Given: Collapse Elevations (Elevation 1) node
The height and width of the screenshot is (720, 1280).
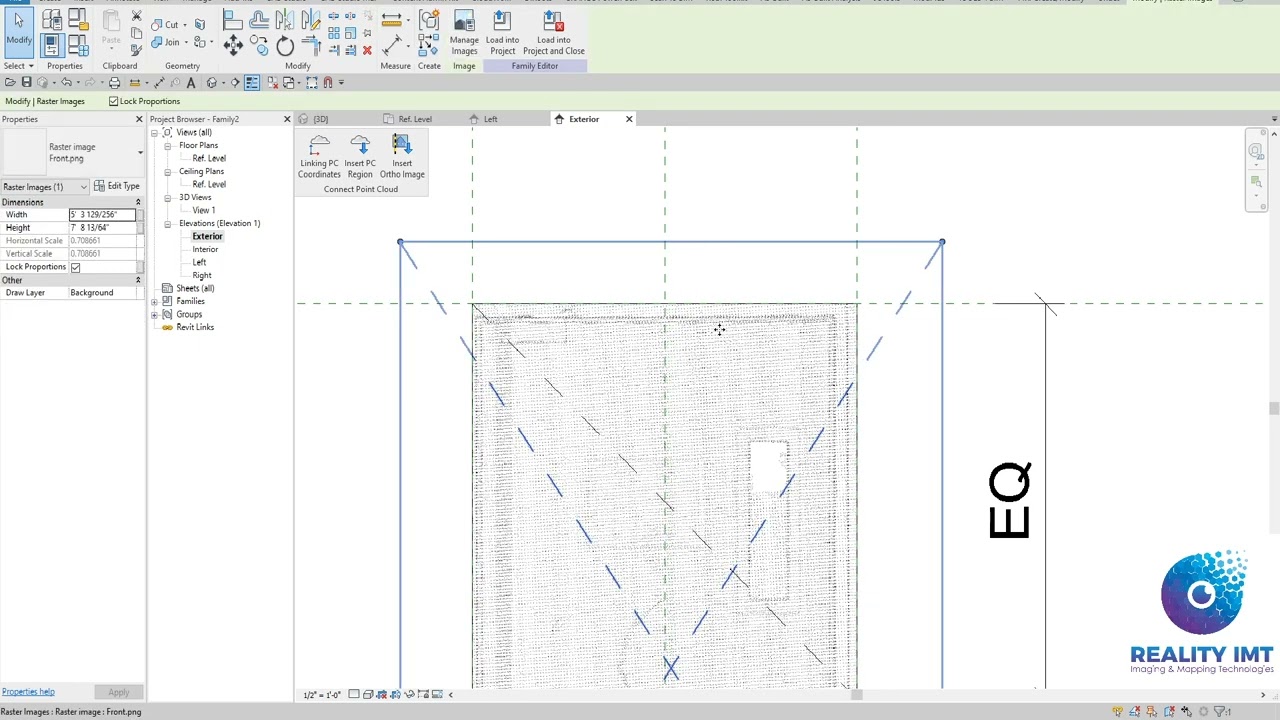Looking at the screenshot, I should tap(167, 224).
